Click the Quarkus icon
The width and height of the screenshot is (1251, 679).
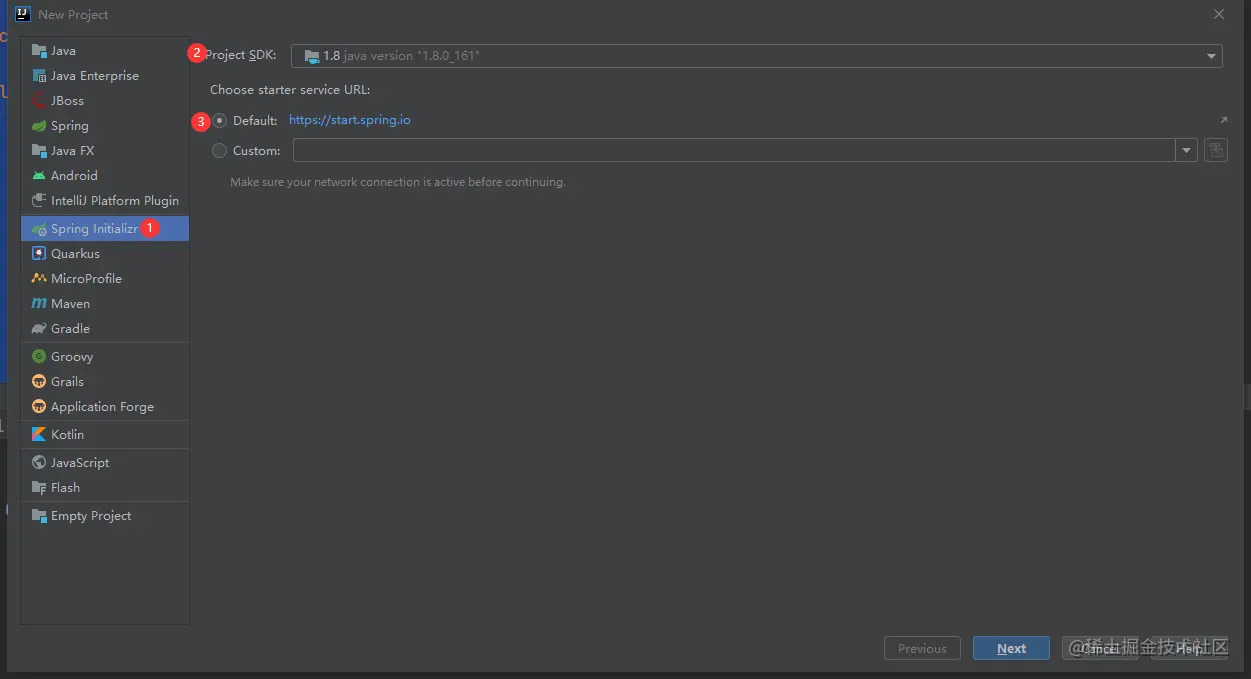(x=39, y=254)
